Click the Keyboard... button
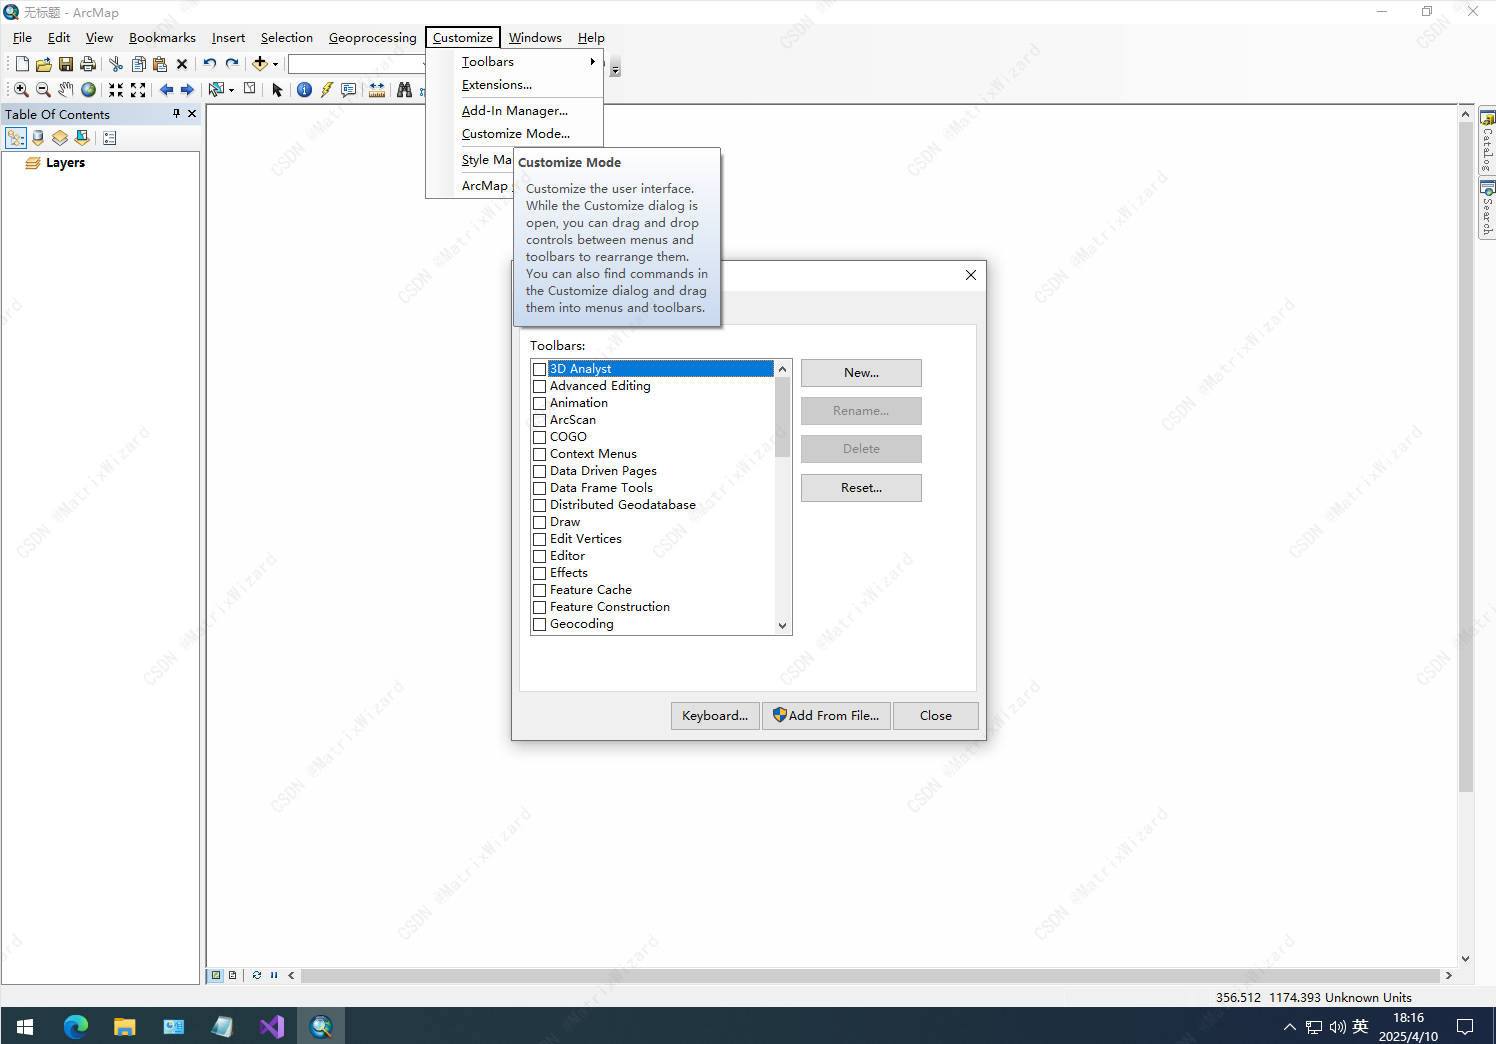The width and height of the screenshot is (1496, 1044). coord(715,716)
